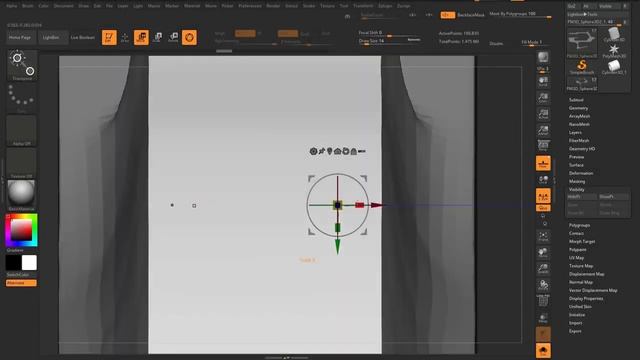
Task: Expand the UV Map section
Action: pyautogui.click(x=576, y=258)
